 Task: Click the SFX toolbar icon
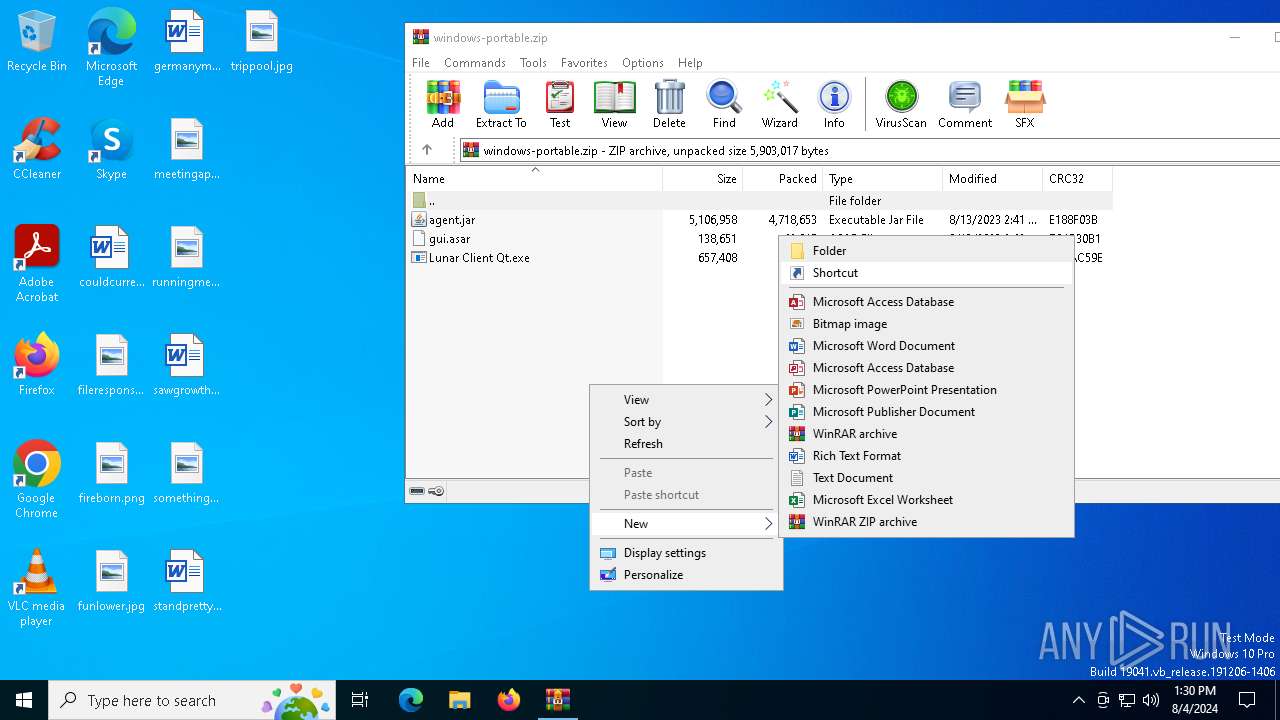click(x=1025, y=105)
